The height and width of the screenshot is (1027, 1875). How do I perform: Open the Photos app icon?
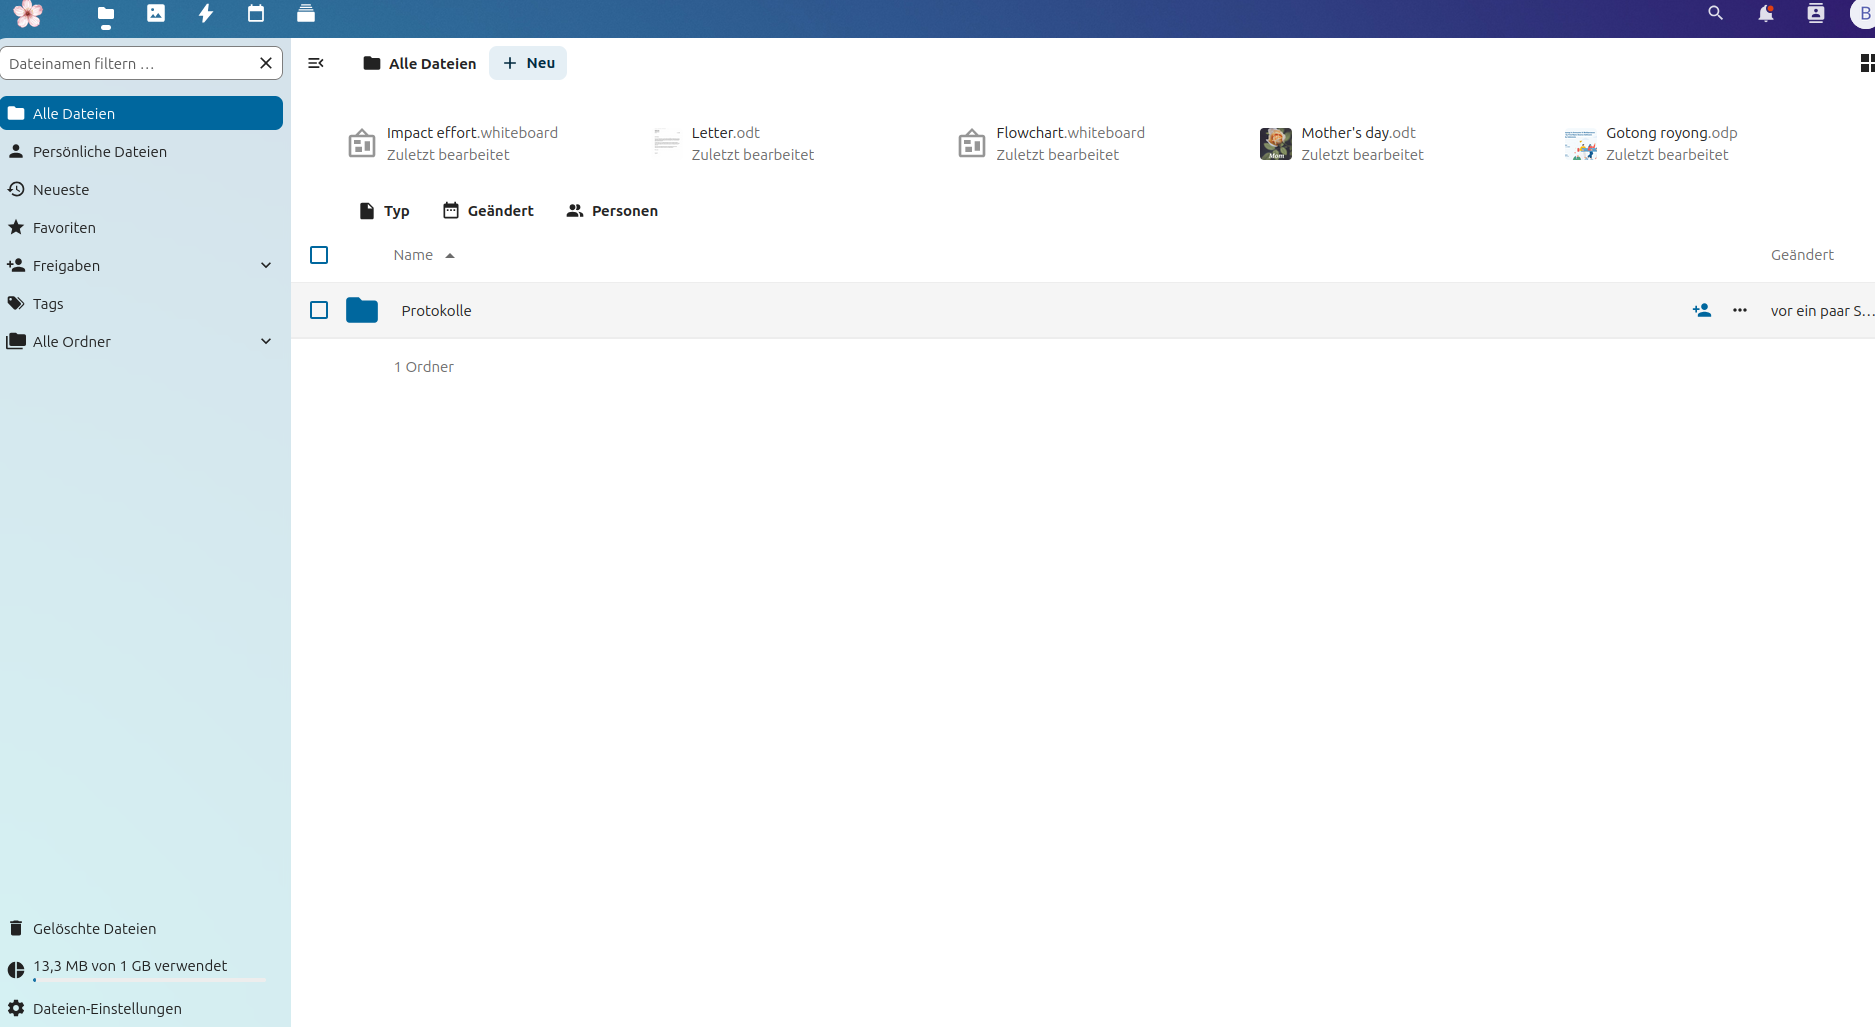tap(156, 13)
